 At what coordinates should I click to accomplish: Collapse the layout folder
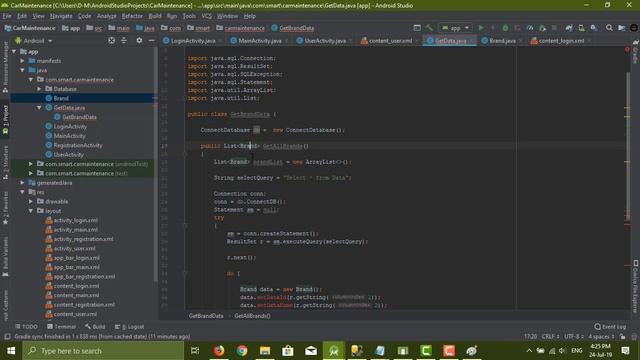31,211
